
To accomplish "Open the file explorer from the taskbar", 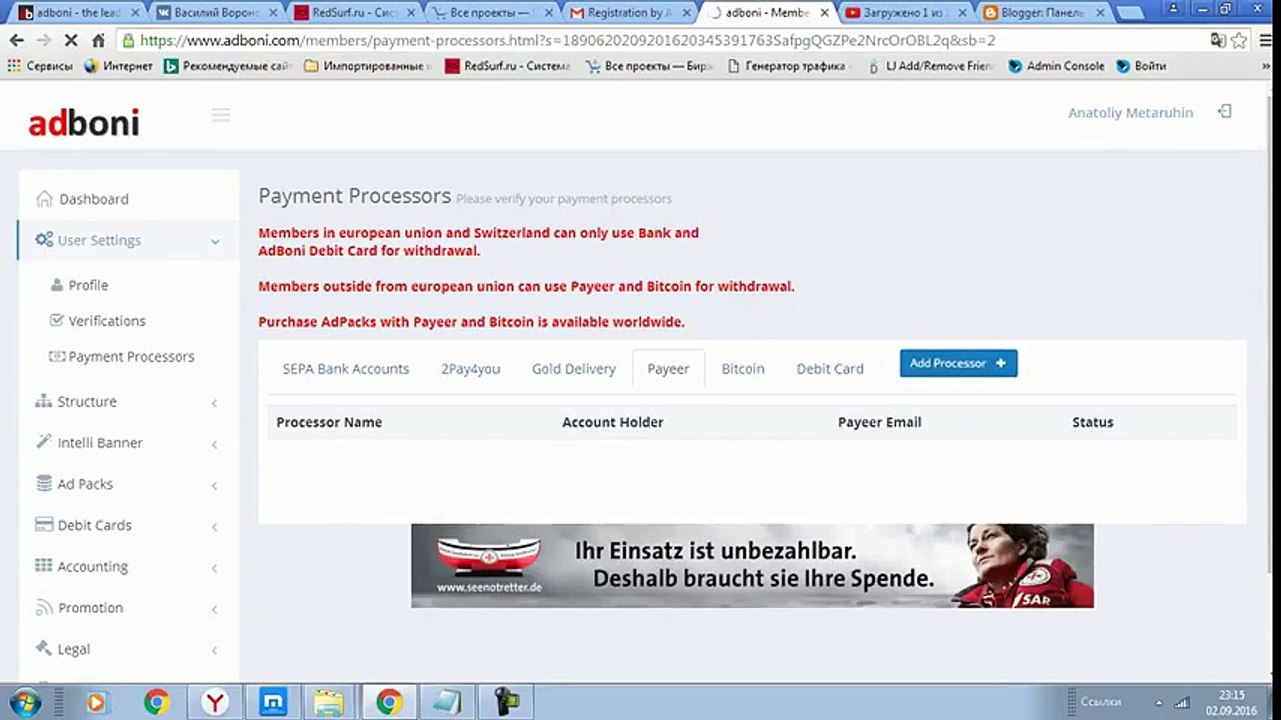I will [x=329, y=703].
